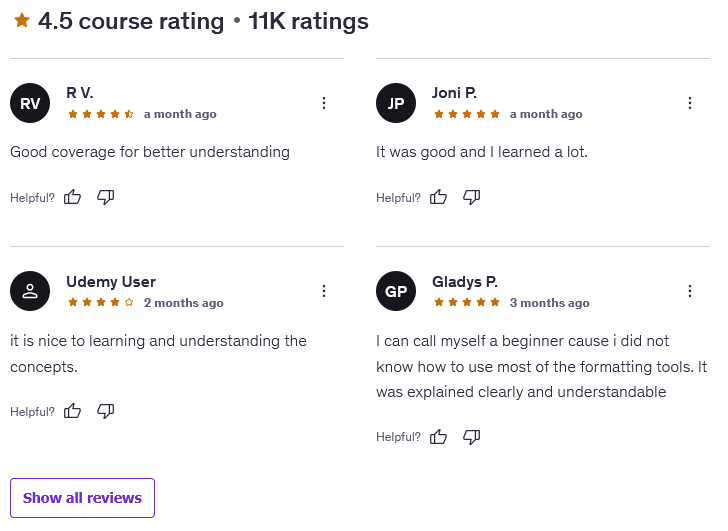Mark Gladys P.'s review as unhelpful
Viewport: 728px width, 531px height.
[x=472, y=436]
